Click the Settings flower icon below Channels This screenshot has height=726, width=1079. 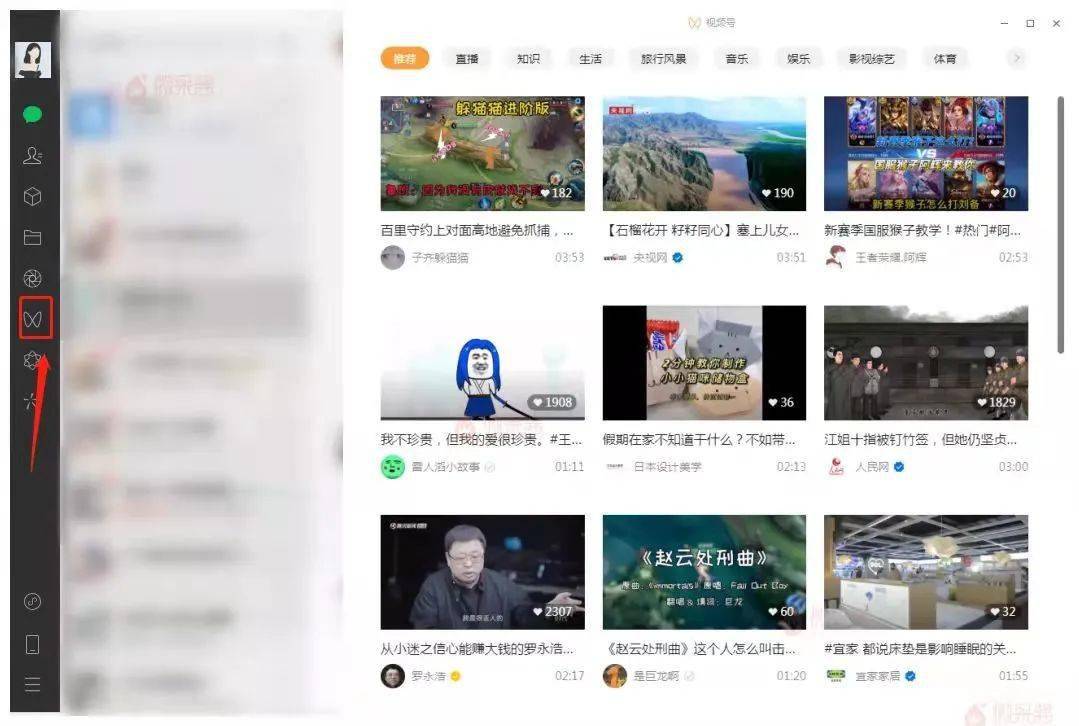point(33,360)
